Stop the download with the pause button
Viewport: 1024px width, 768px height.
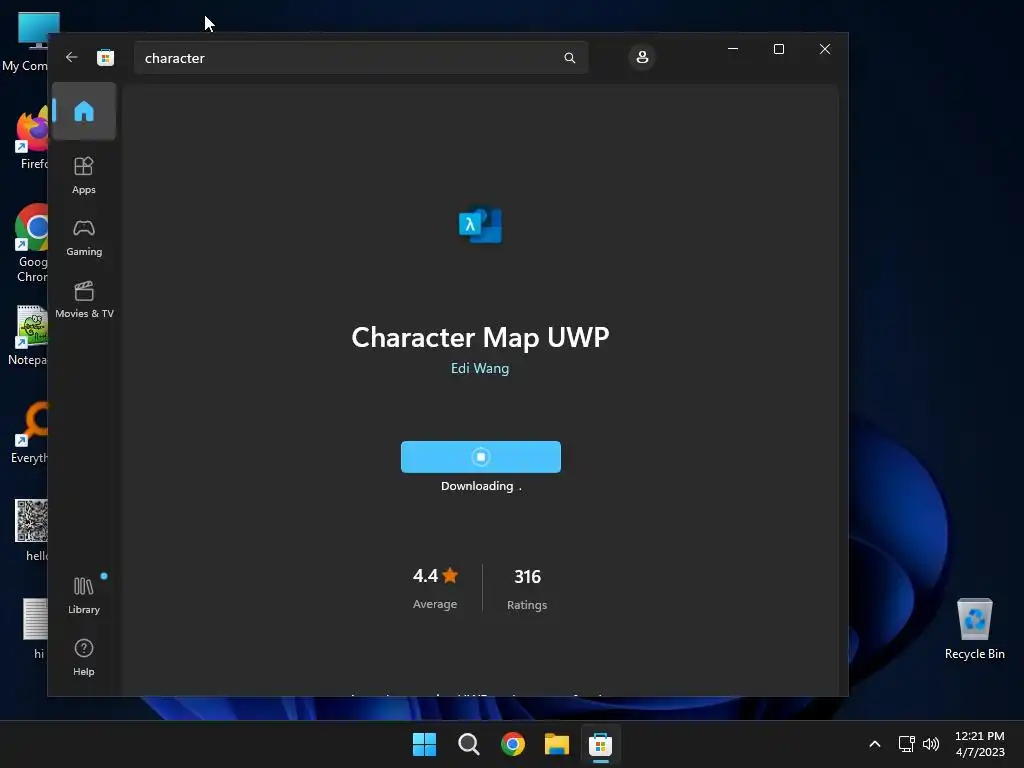[x=481, y=456]
